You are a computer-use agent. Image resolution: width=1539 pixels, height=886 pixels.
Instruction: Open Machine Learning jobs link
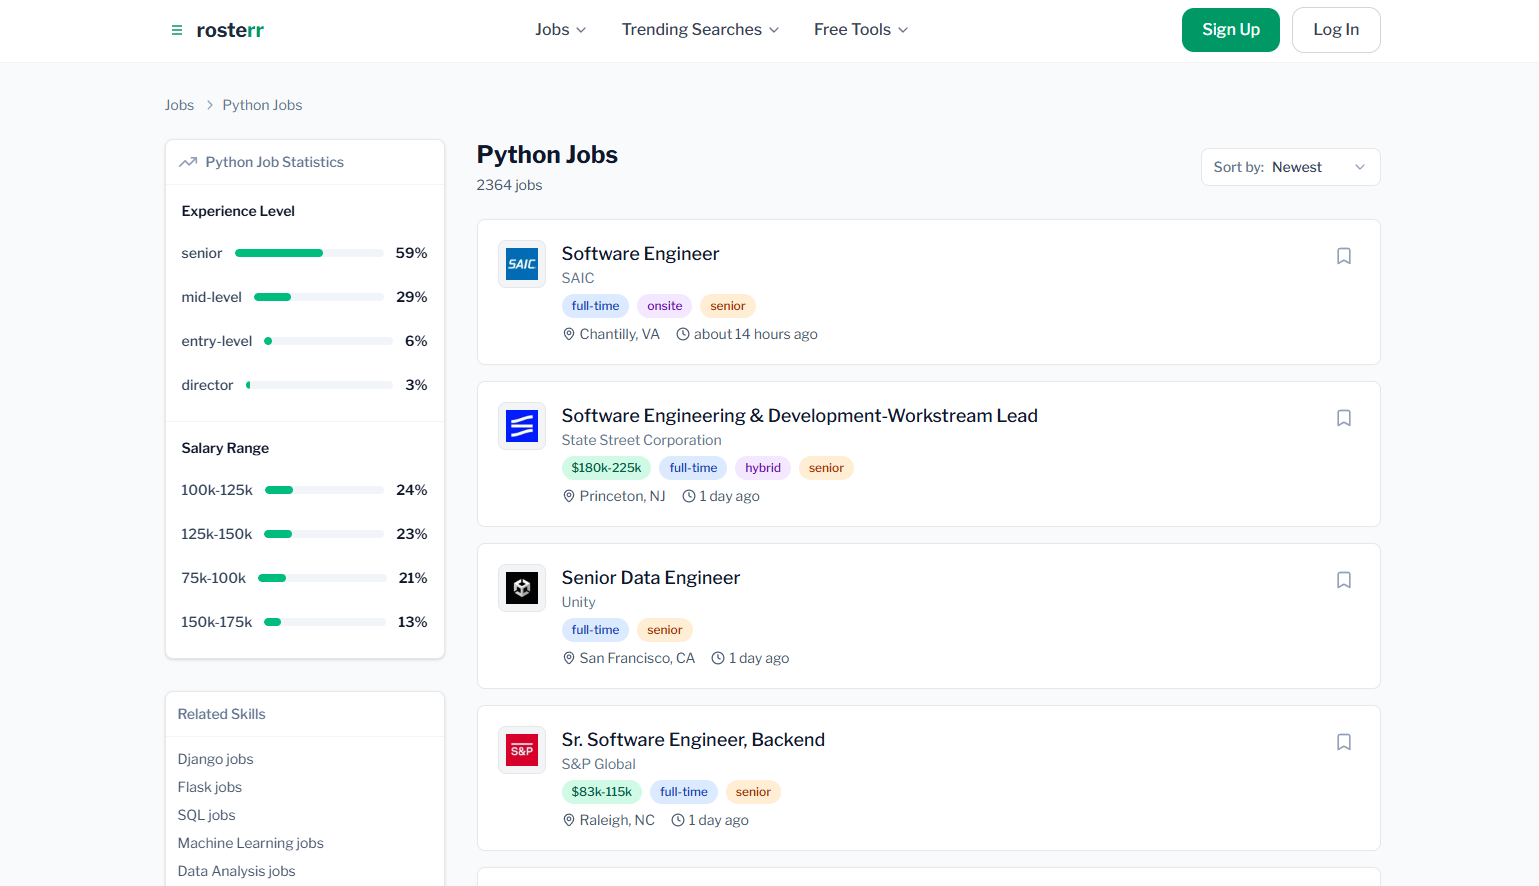[250, 843]
